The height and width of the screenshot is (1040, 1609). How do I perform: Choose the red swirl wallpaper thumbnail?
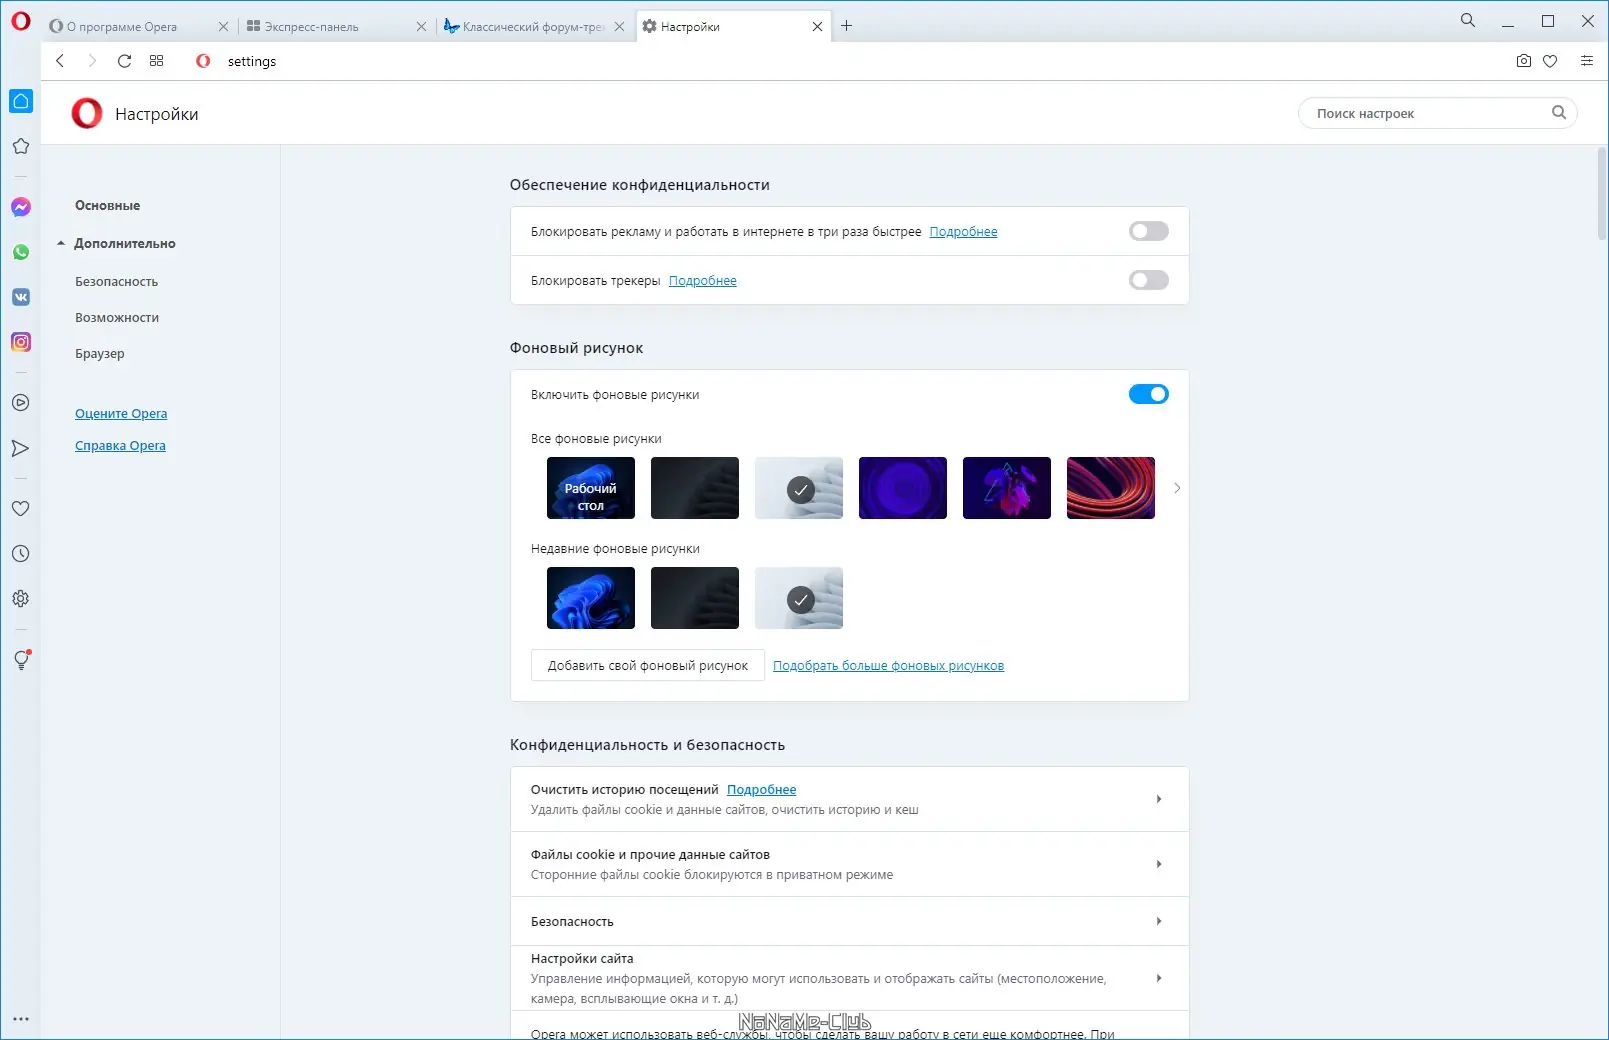coord(1110,488)
